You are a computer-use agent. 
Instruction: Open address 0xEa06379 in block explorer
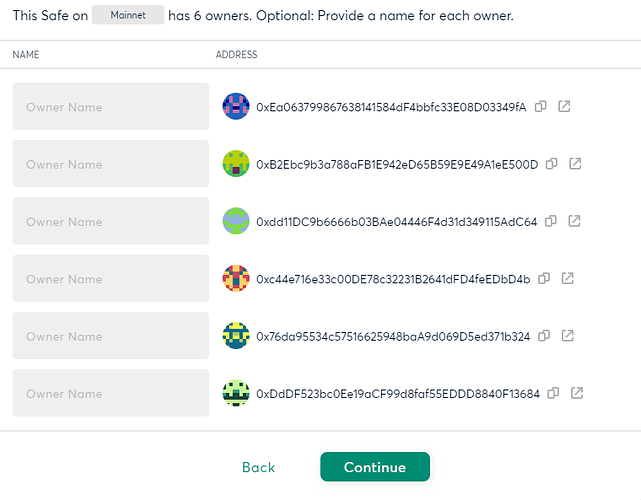click(564, 106)
